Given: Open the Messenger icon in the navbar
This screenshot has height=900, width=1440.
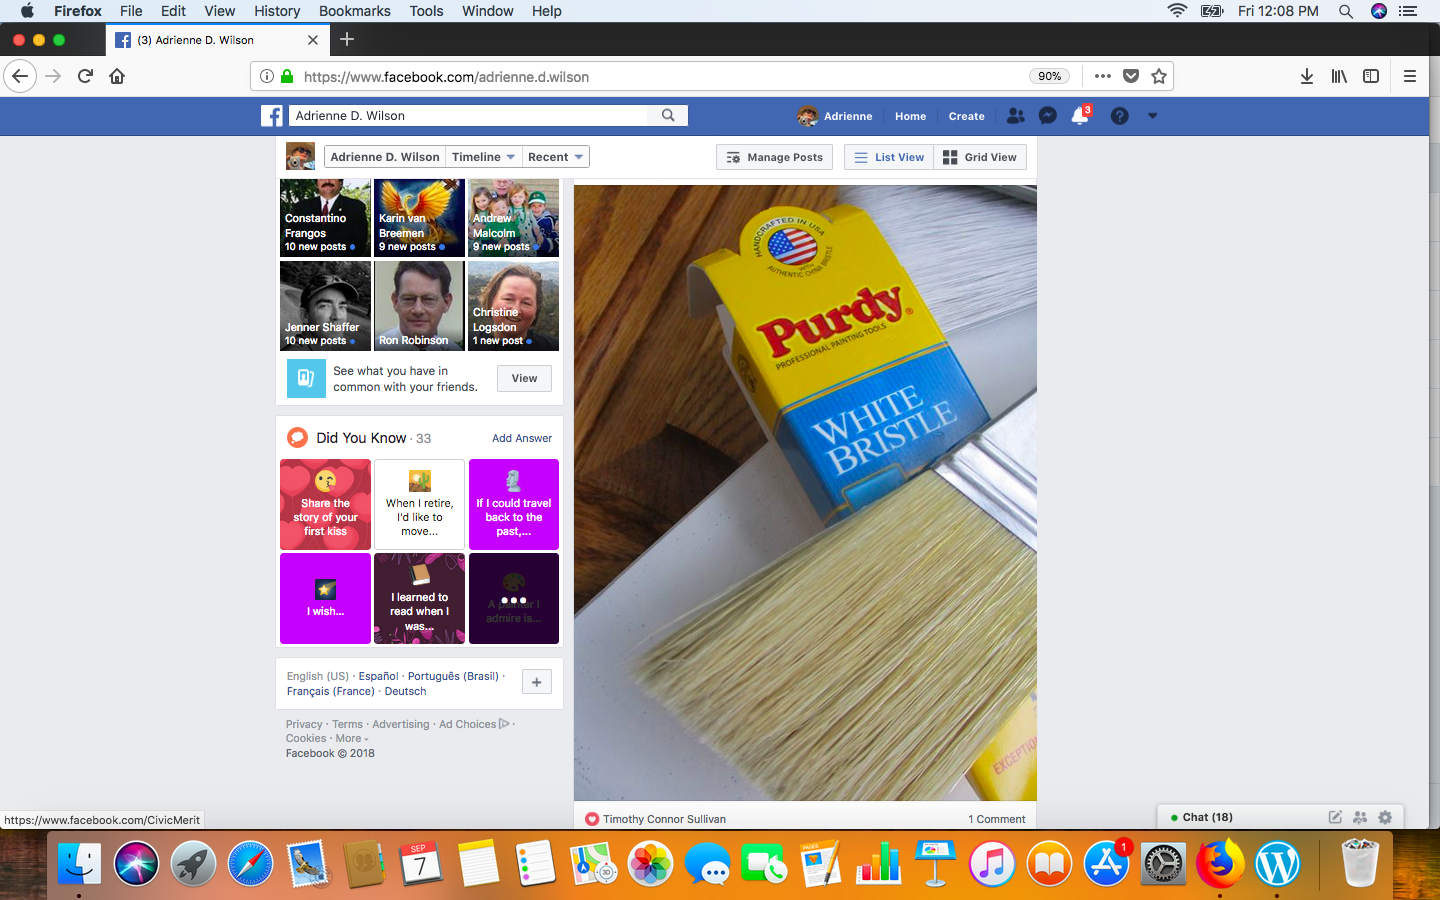Looking at the screenshot, I should click(1047, 116).
